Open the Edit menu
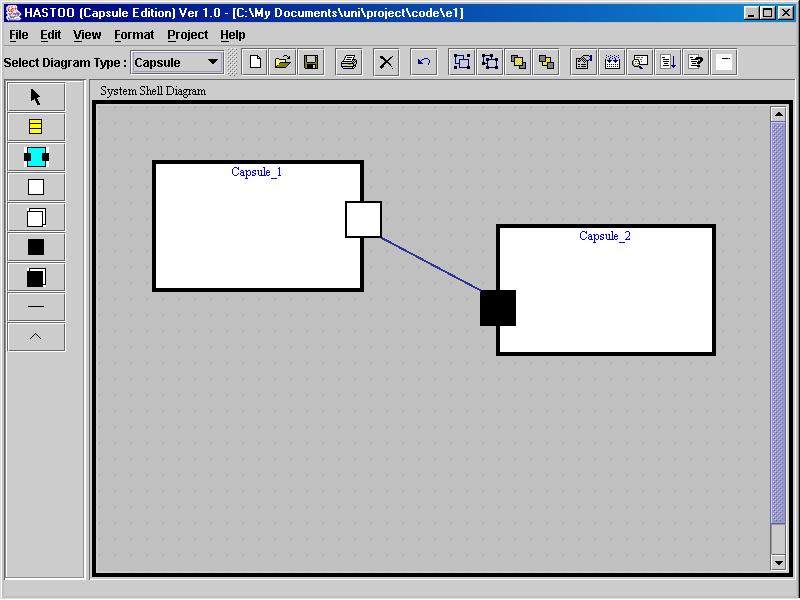 pos(51,35)
